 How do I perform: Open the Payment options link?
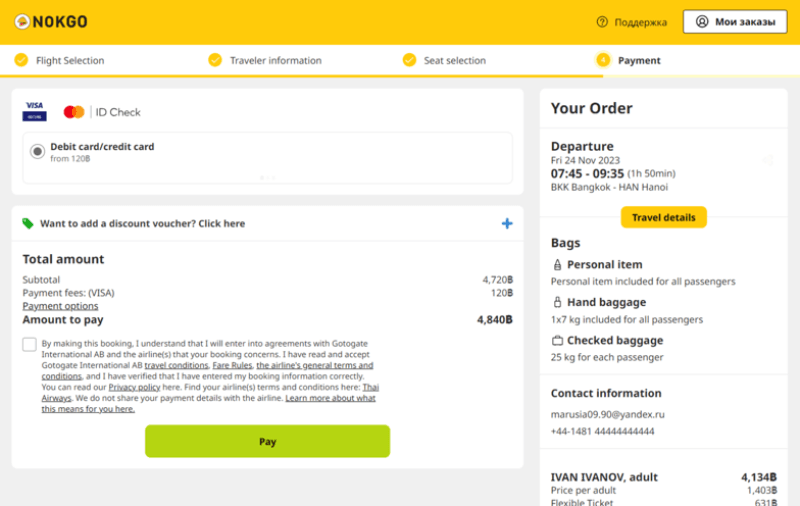[x=60, y=306]
